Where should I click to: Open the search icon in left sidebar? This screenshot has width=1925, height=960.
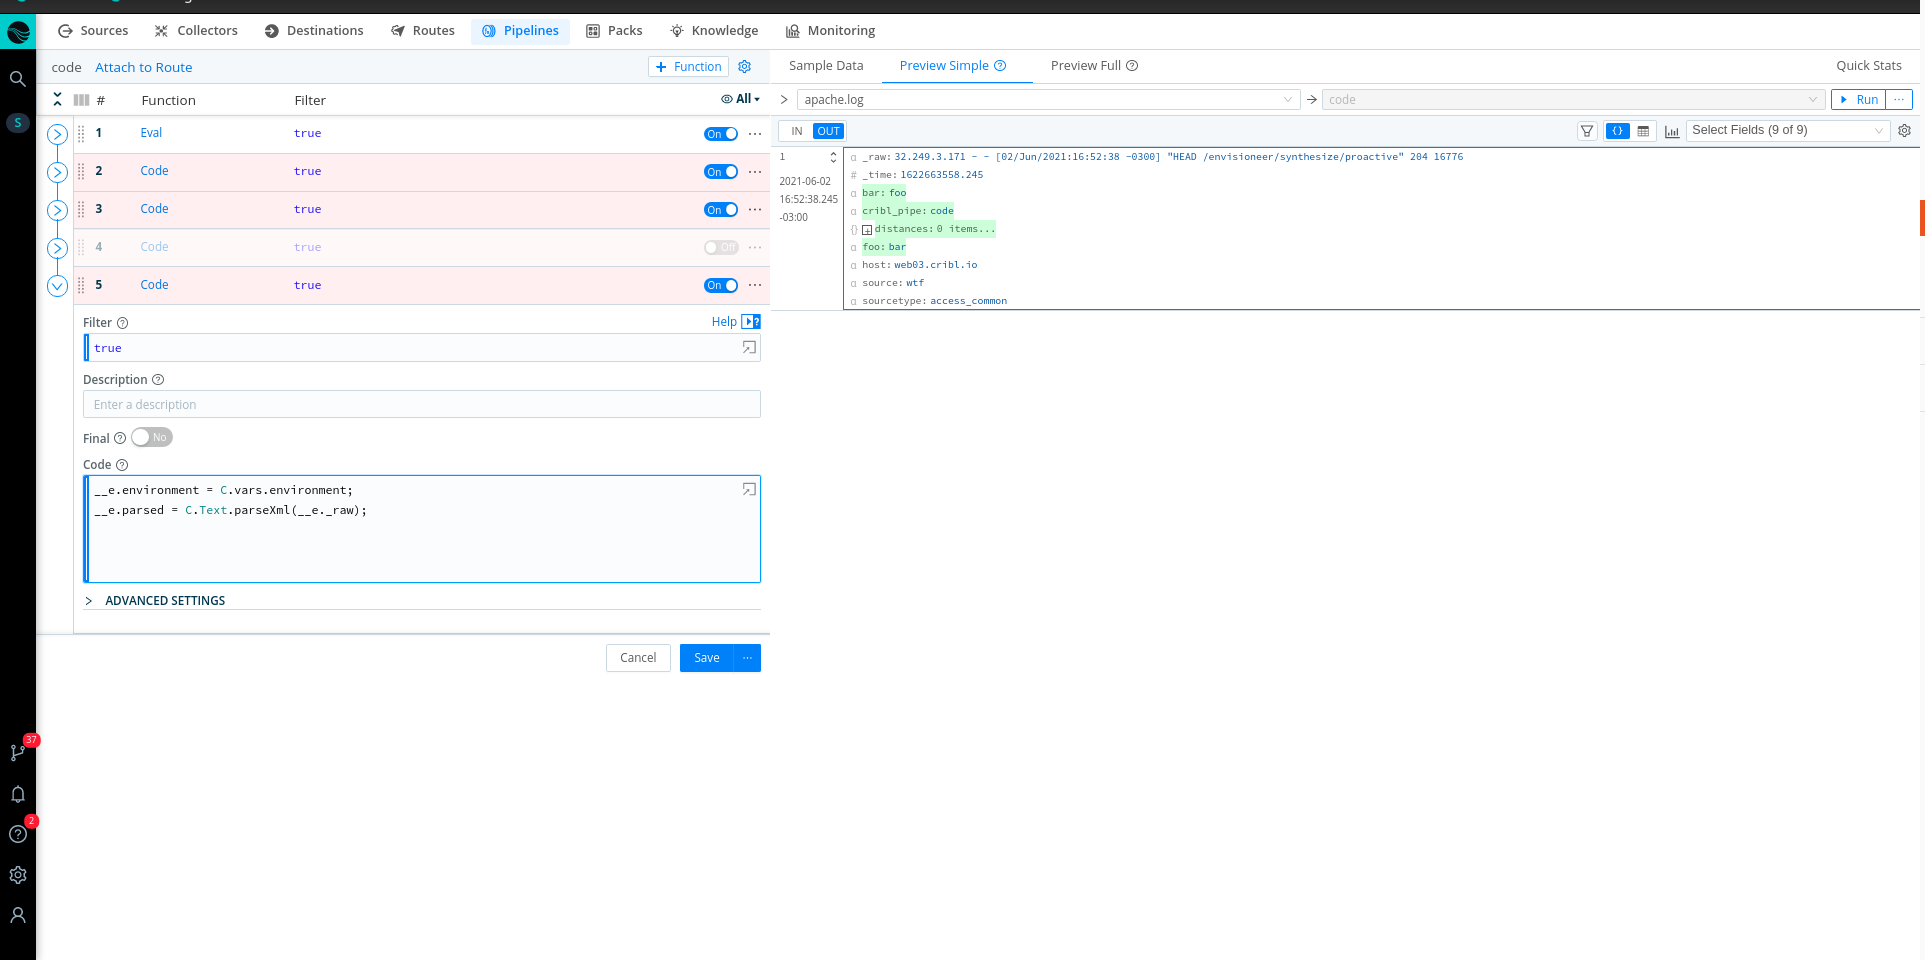click(x=17, y=79)
